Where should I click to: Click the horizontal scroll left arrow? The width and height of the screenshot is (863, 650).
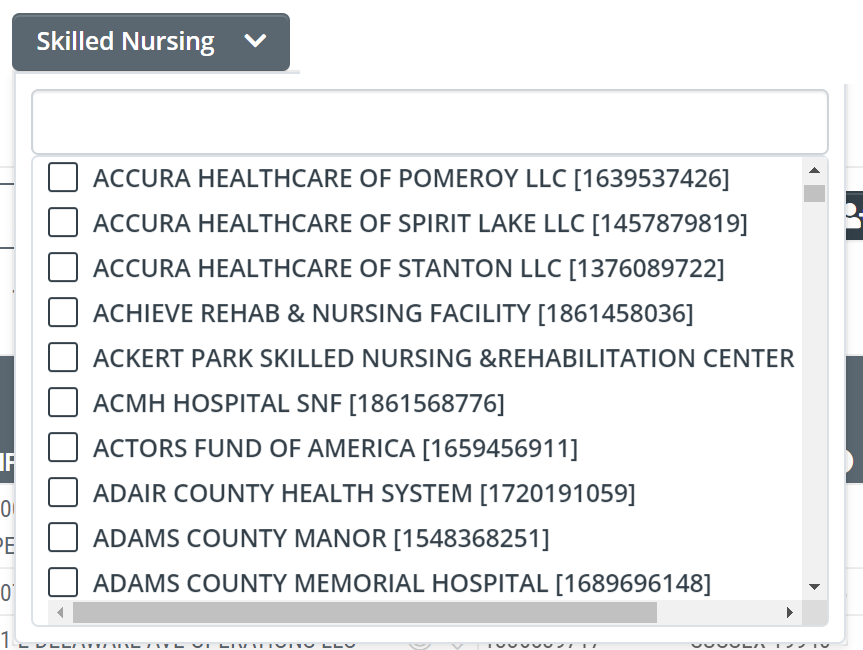pos(60,613)
